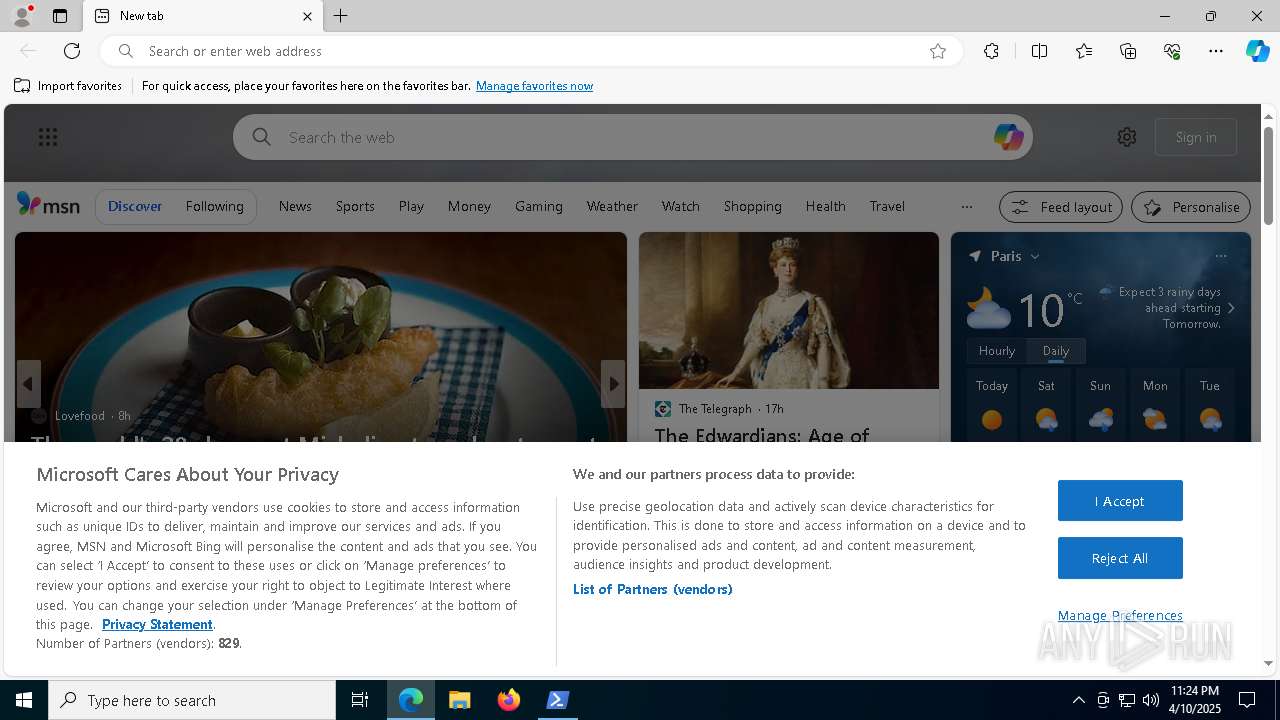Open weather card more options ellipsis
Viewport: 1280px width, 720px height.
pyautogui.click(x=1221, y=256)
